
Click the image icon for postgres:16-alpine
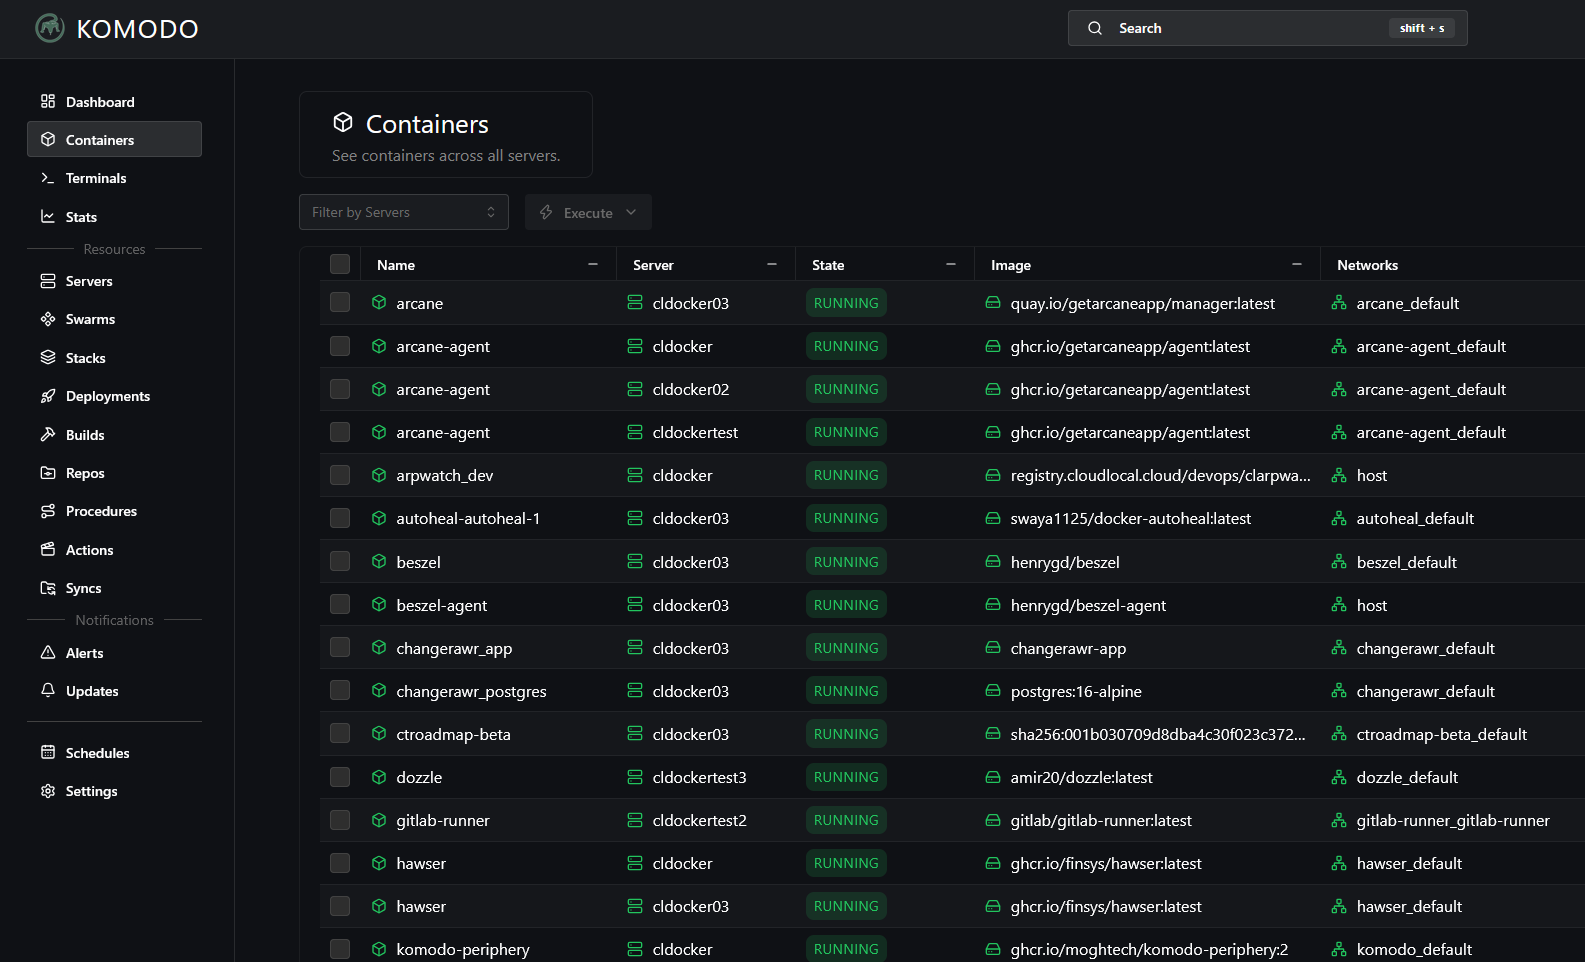(993, 691)
